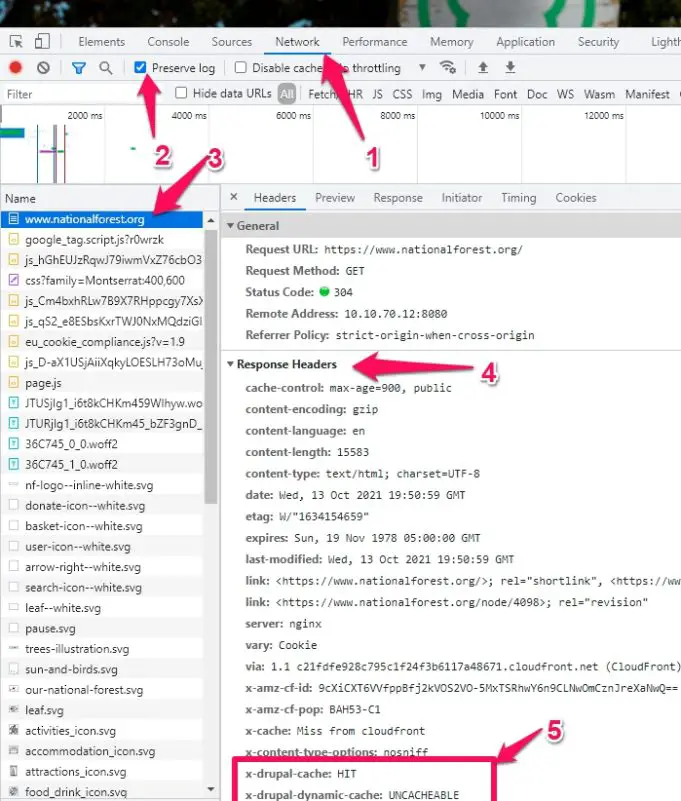Open network search with magnifier icon
The width and height of the screenshot is (681, 801).
pos(105,68)
